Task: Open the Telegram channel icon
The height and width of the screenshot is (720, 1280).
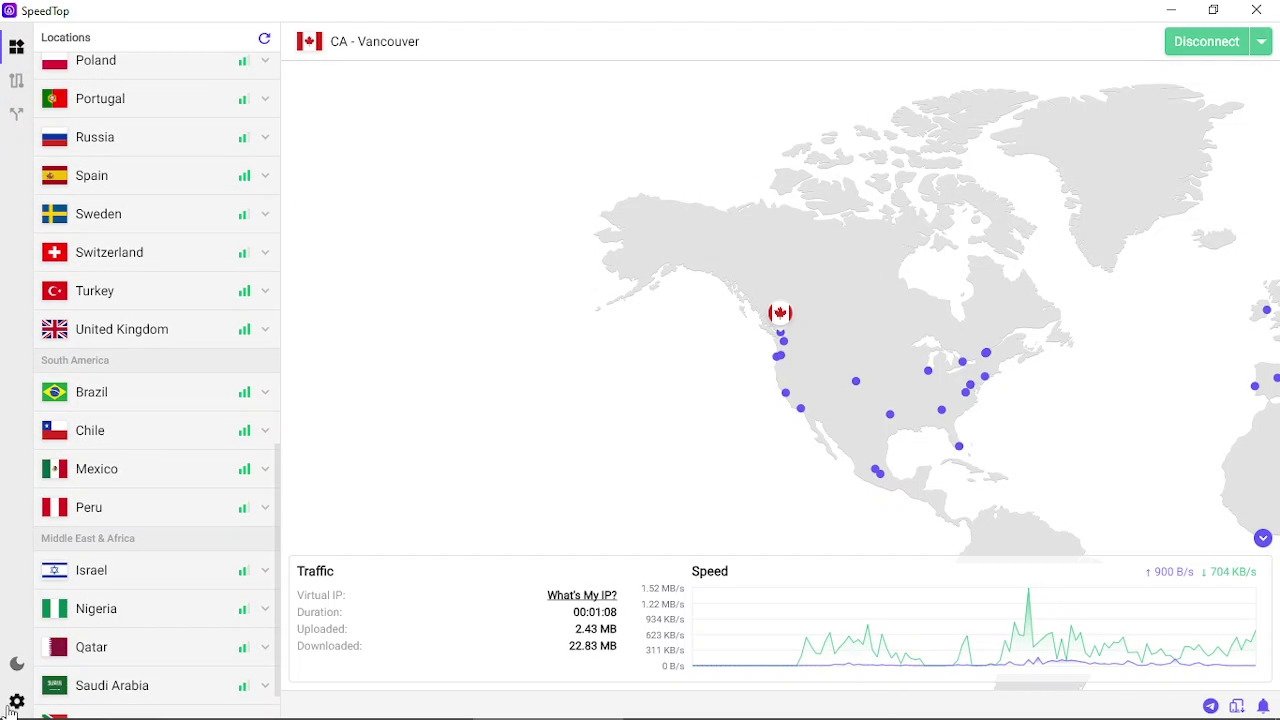Action: 1210,706
